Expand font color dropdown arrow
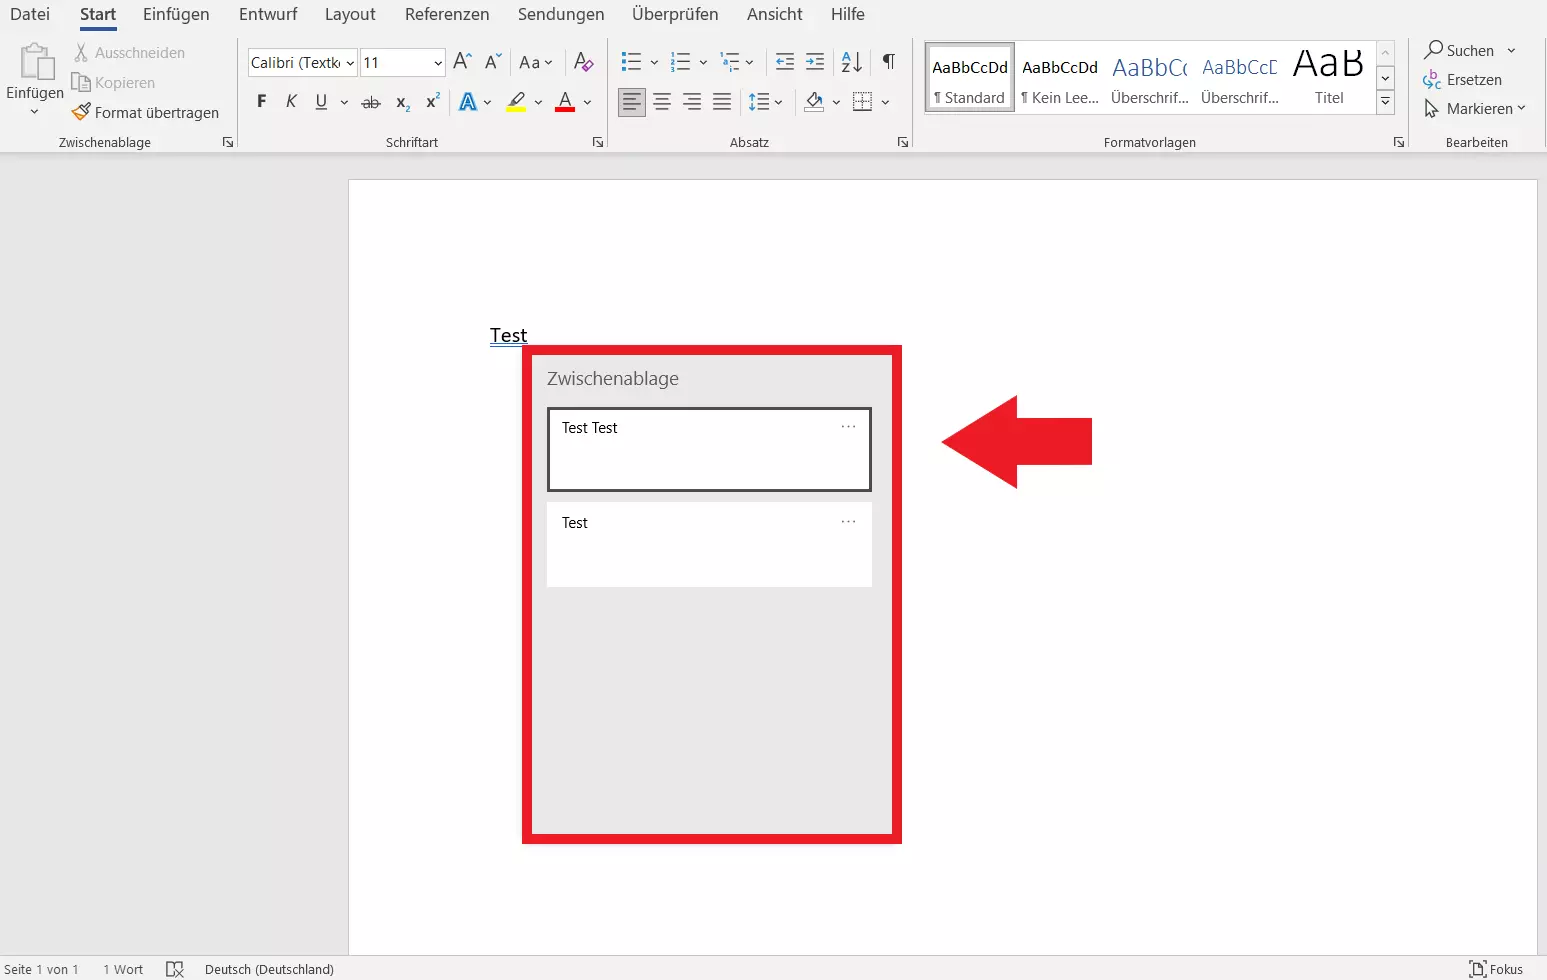Image resolution: width=1547 pixels, height=980 pixels. point(587,102)
